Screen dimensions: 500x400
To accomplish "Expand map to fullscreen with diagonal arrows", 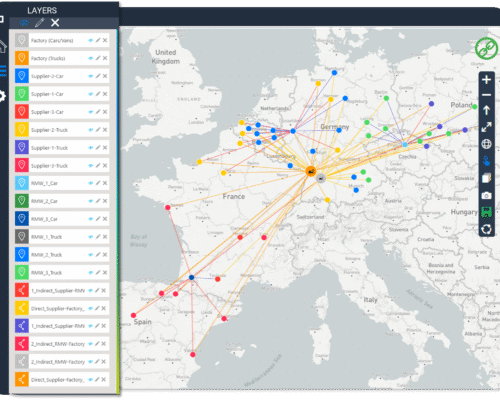I will (x=486, y=127).
